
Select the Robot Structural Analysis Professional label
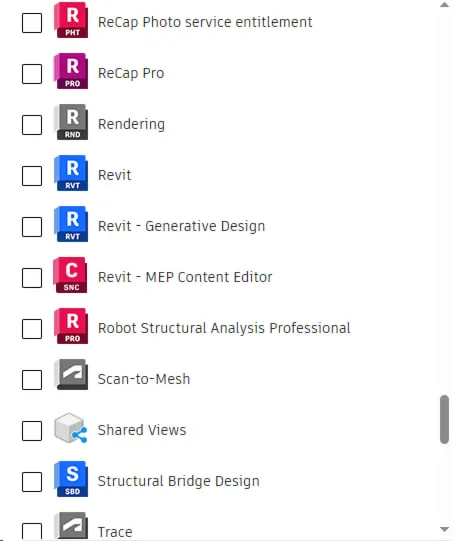tap(224, 328)
